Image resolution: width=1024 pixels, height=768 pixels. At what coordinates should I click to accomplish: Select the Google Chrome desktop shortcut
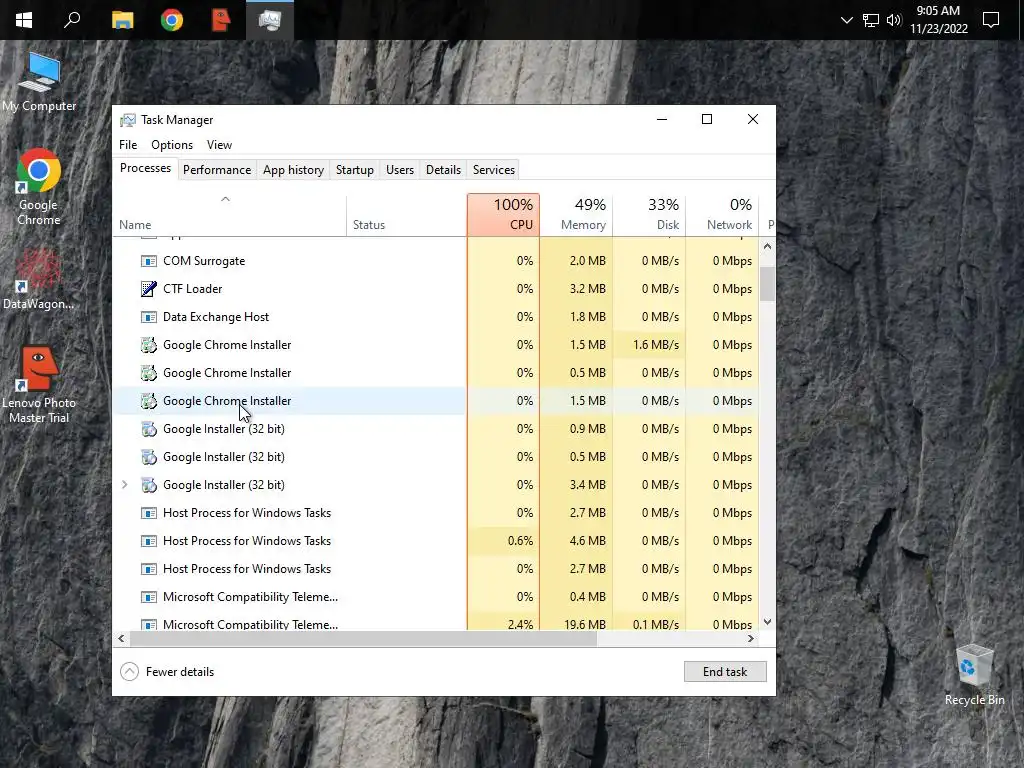point(39,187)
